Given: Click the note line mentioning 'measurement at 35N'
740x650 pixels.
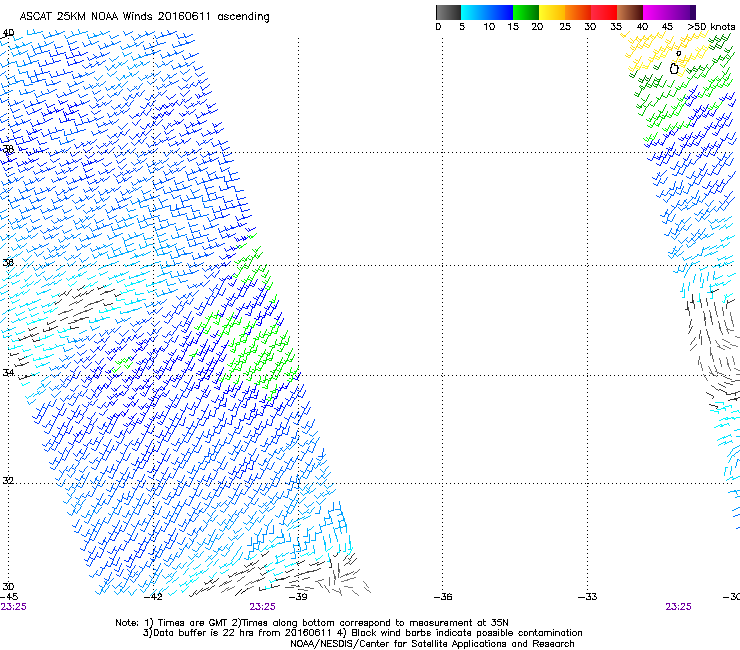Looking at the screenshot, I should pyautogui.click(x=312, y=623).
